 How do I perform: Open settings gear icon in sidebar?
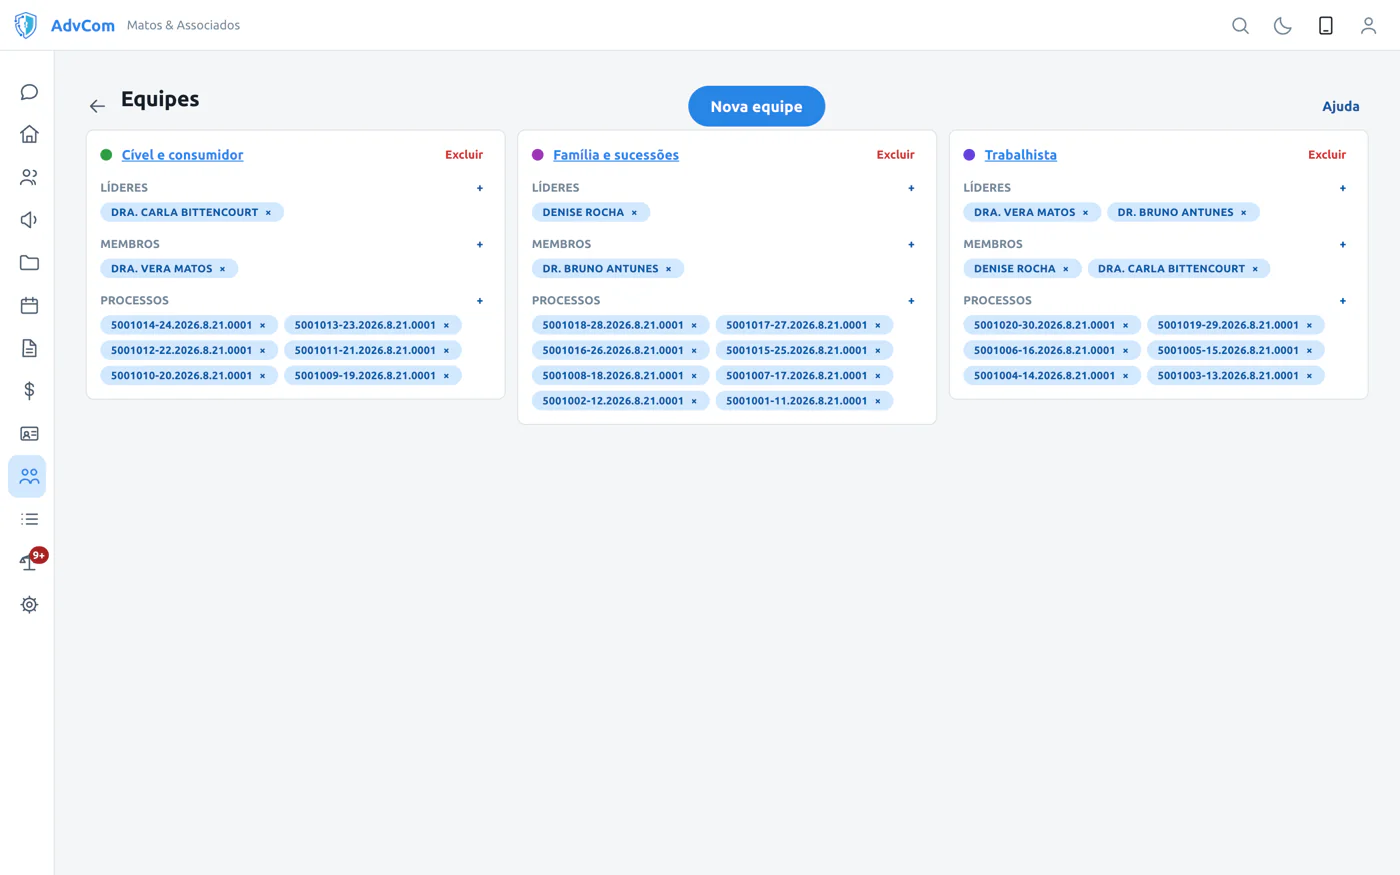click(29, 605)
